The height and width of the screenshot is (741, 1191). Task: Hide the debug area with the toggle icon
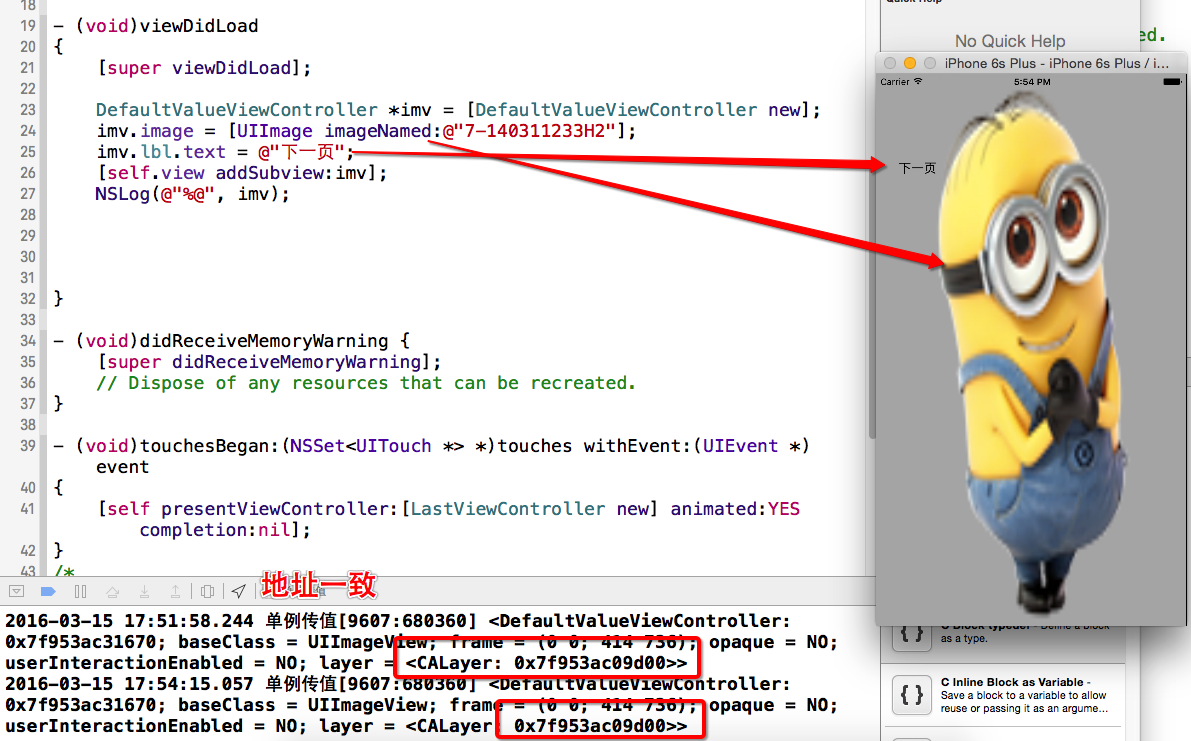point(17,591)
